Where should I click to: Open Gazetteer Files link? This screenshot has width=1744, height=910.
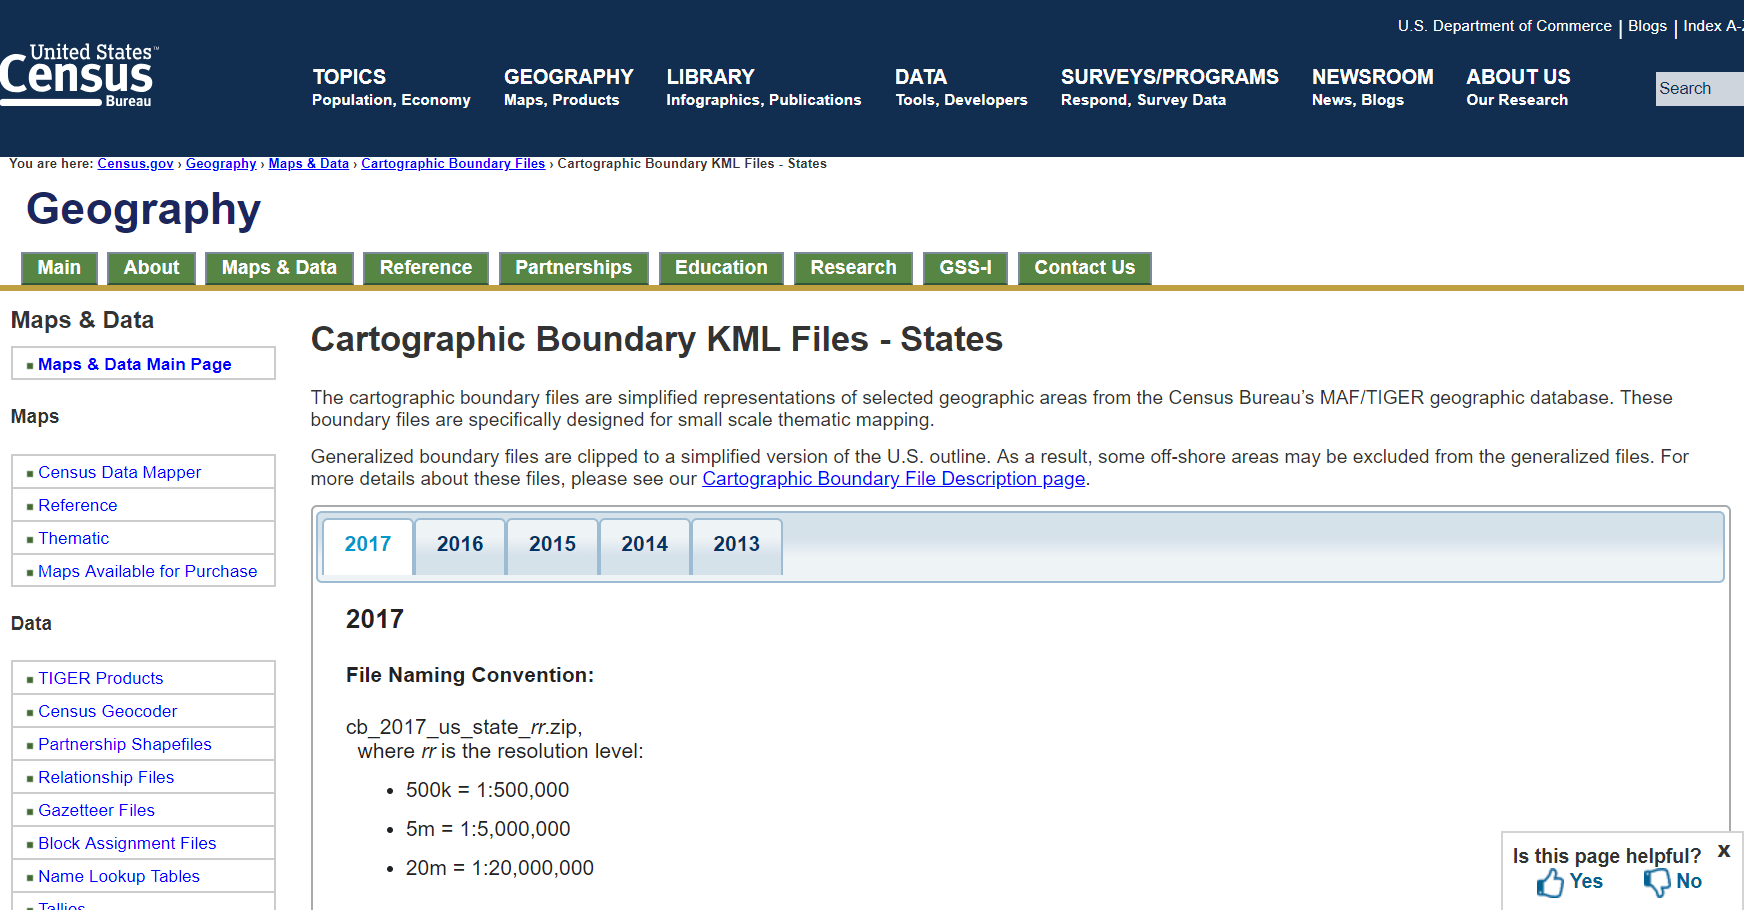97,810
